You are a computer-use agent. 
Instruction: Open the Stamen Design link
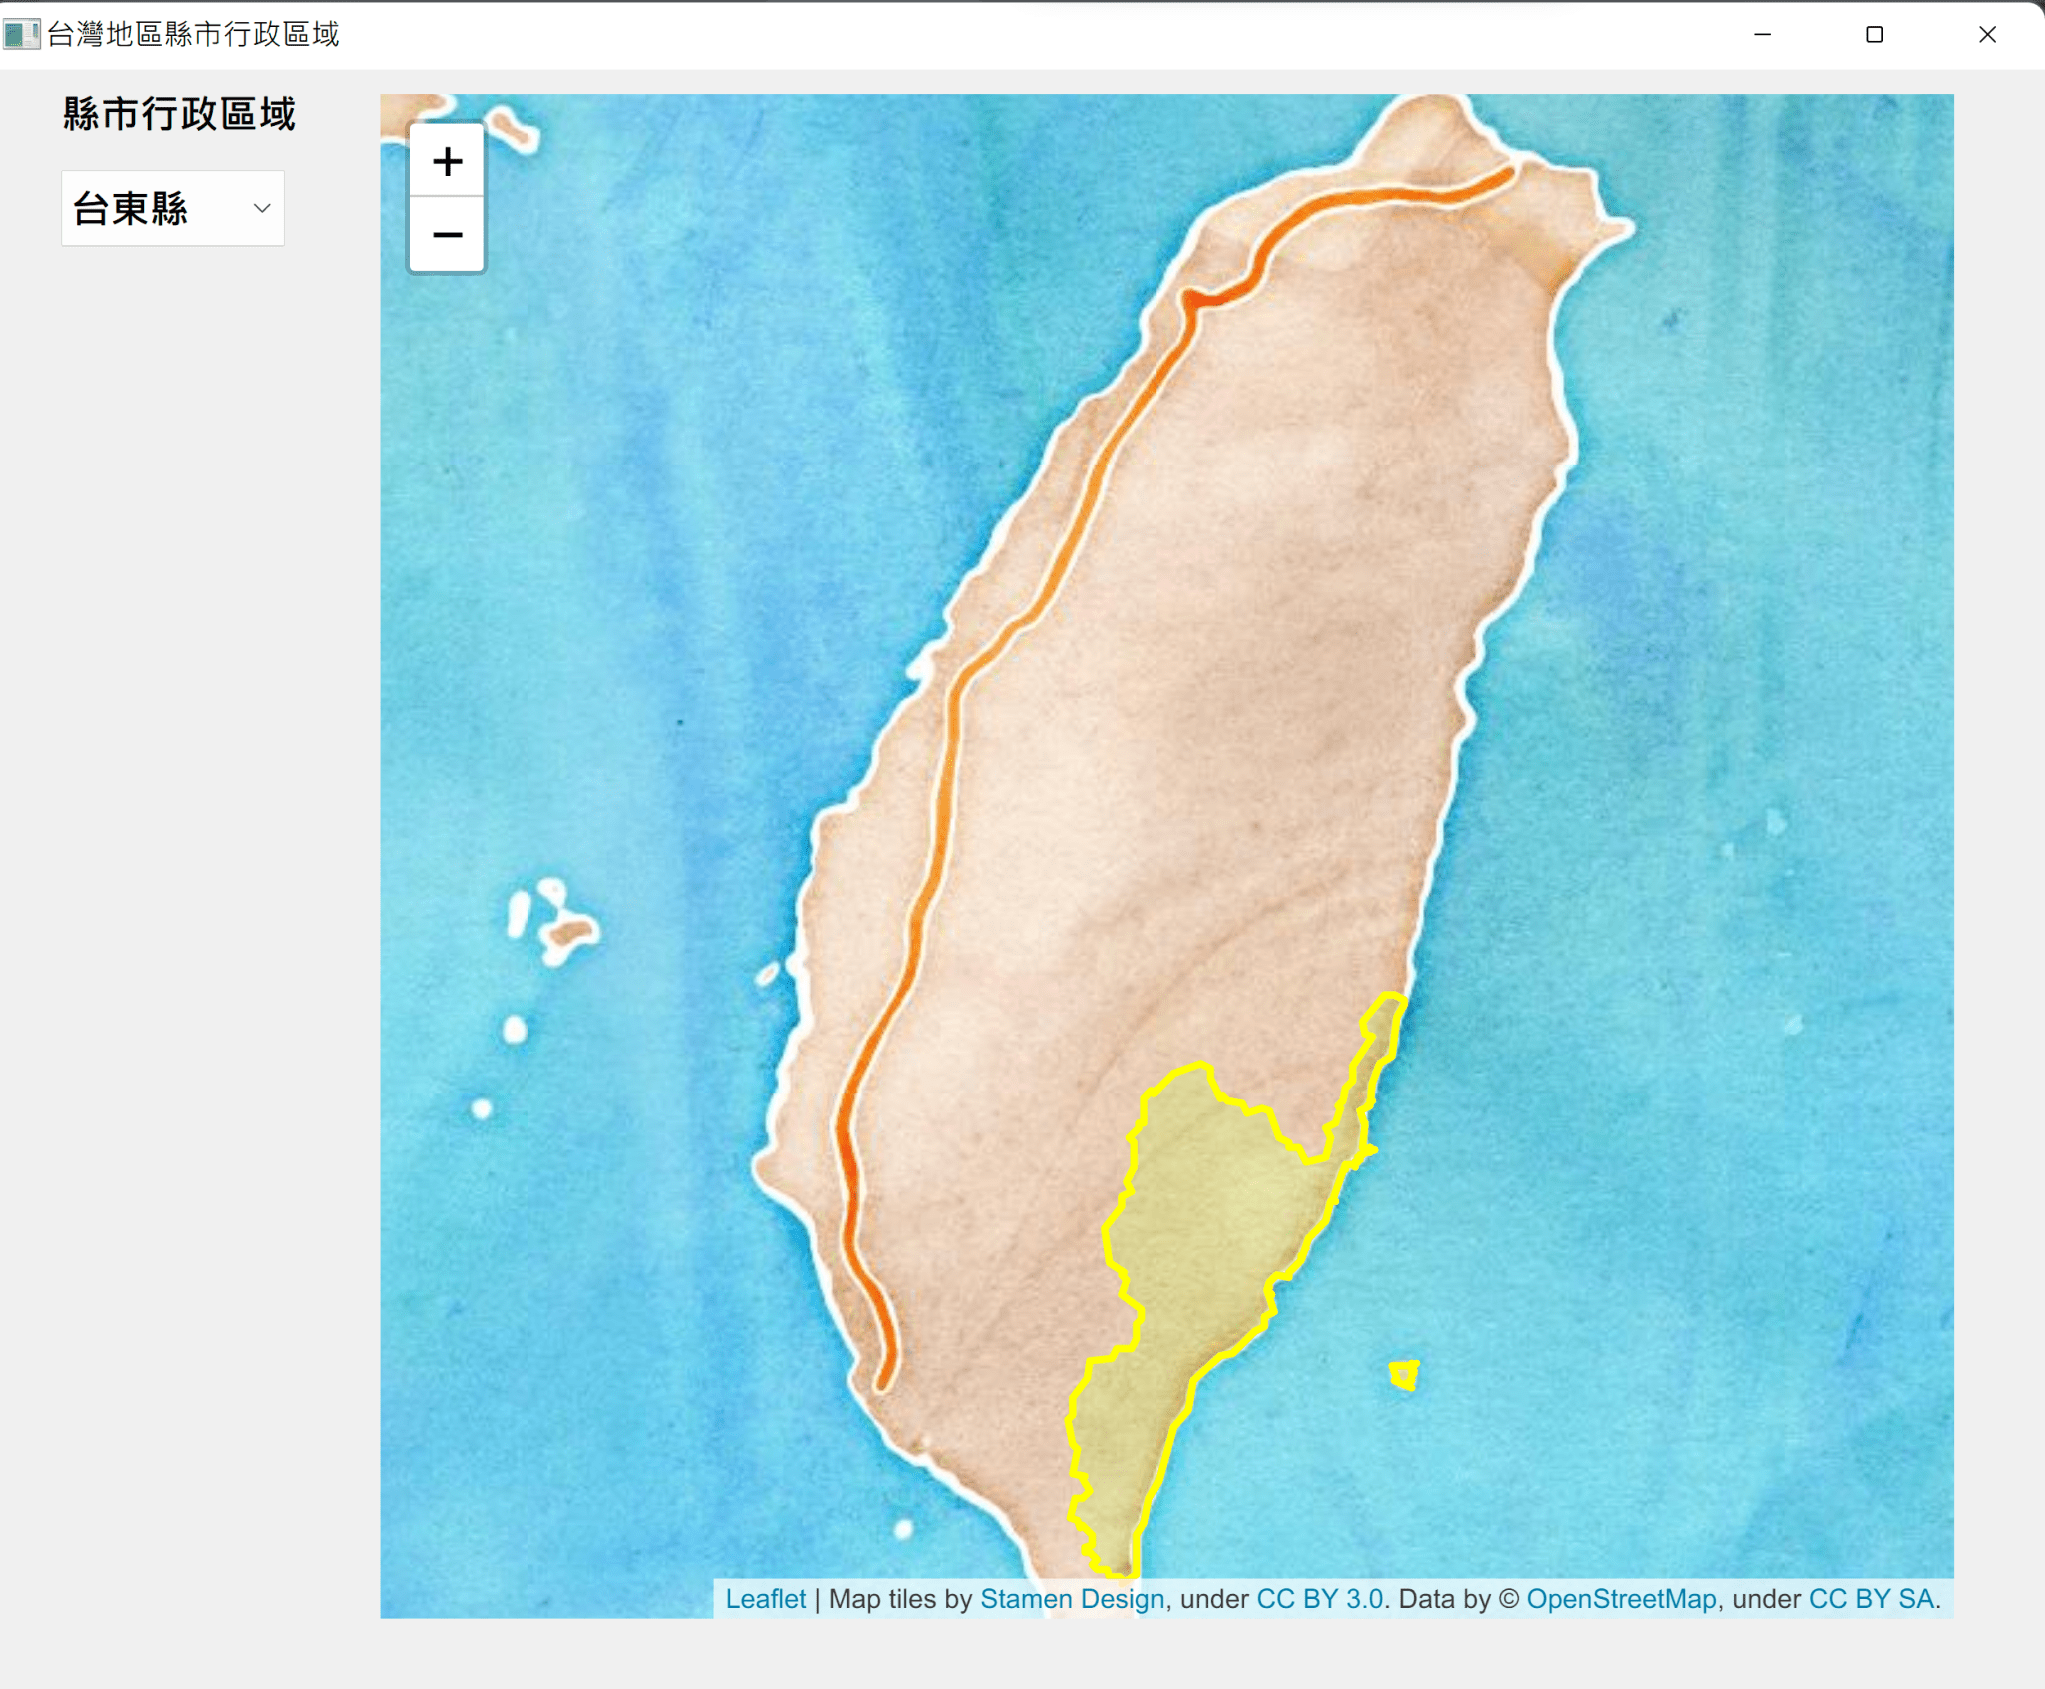click(1071, 1598)
